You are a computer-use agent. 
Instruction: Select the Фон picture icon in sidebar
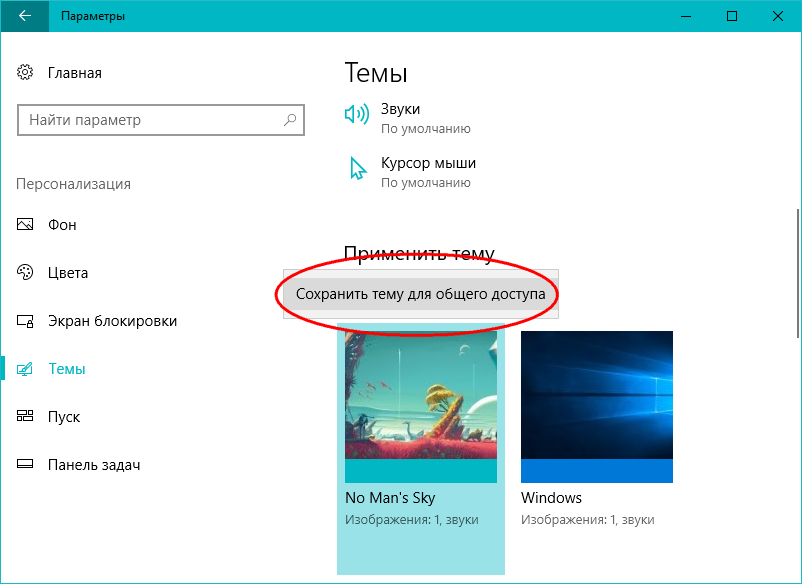(x=25, y=224)
